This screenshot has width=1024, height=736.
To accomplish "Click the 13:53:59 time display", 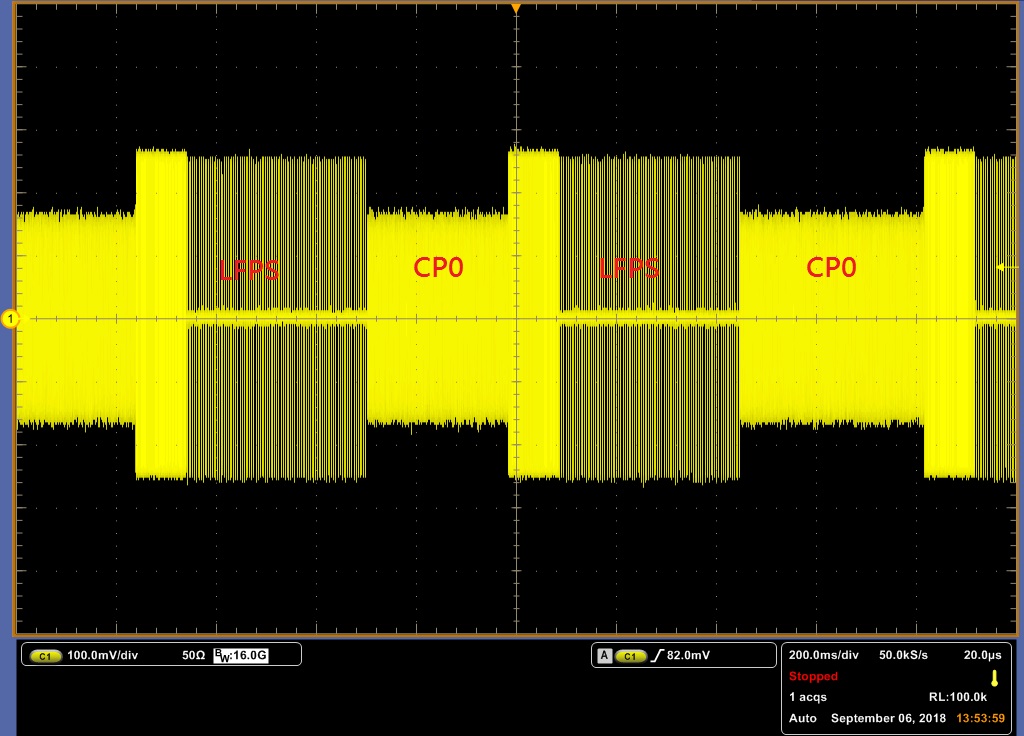I will click(x=980, y=718).
